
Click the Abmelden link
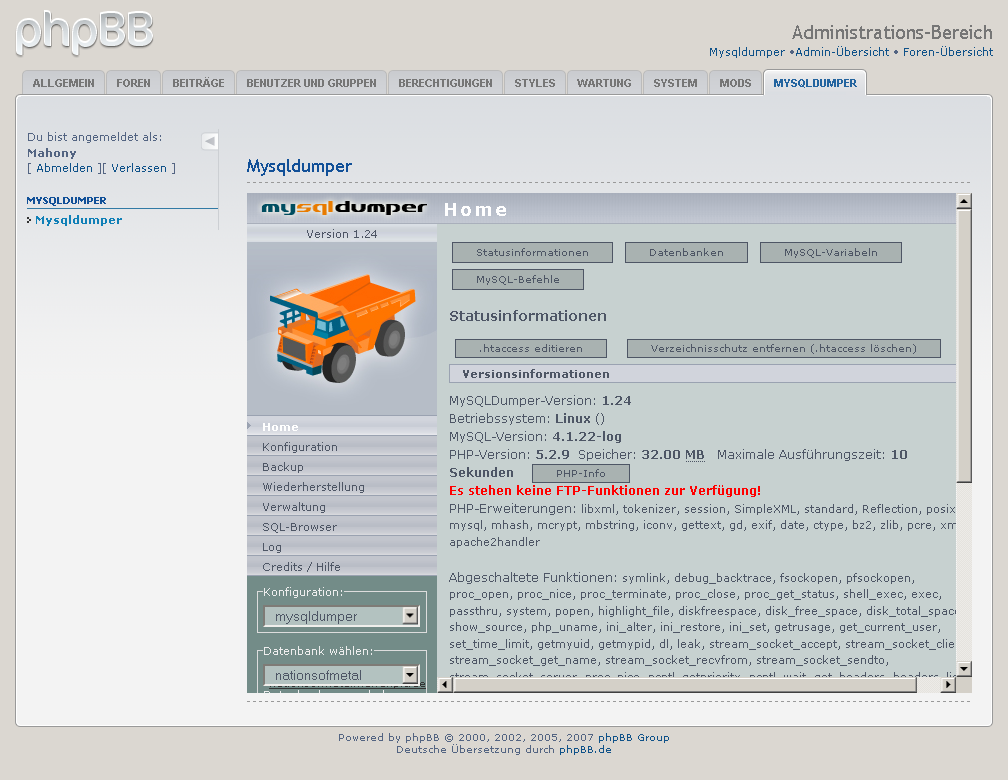click(64, 168)
